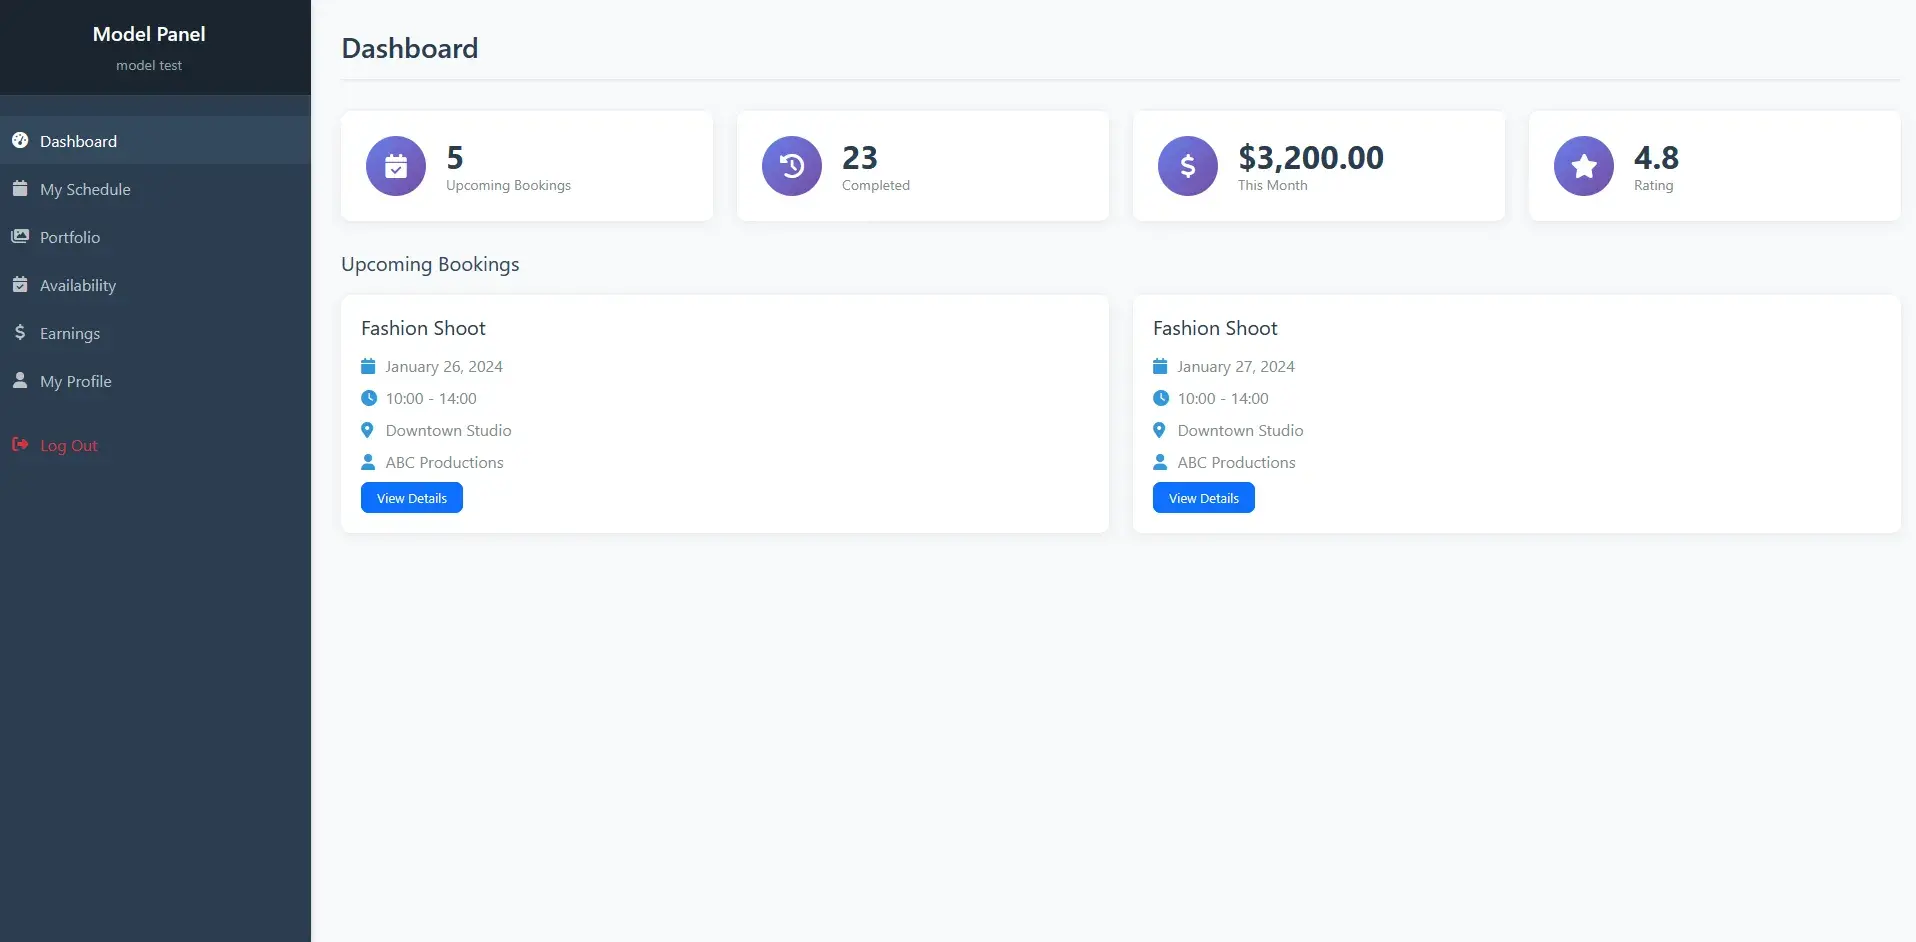Image resolution: width=1916 pixels, height=942 pixels.
Task: Click the Portfolio images icon
Action: click(x=20, y=237)
